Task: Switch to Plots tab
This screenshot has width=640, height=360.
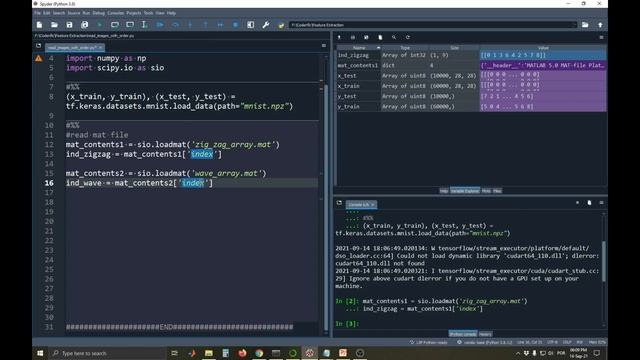Action: 486,191
